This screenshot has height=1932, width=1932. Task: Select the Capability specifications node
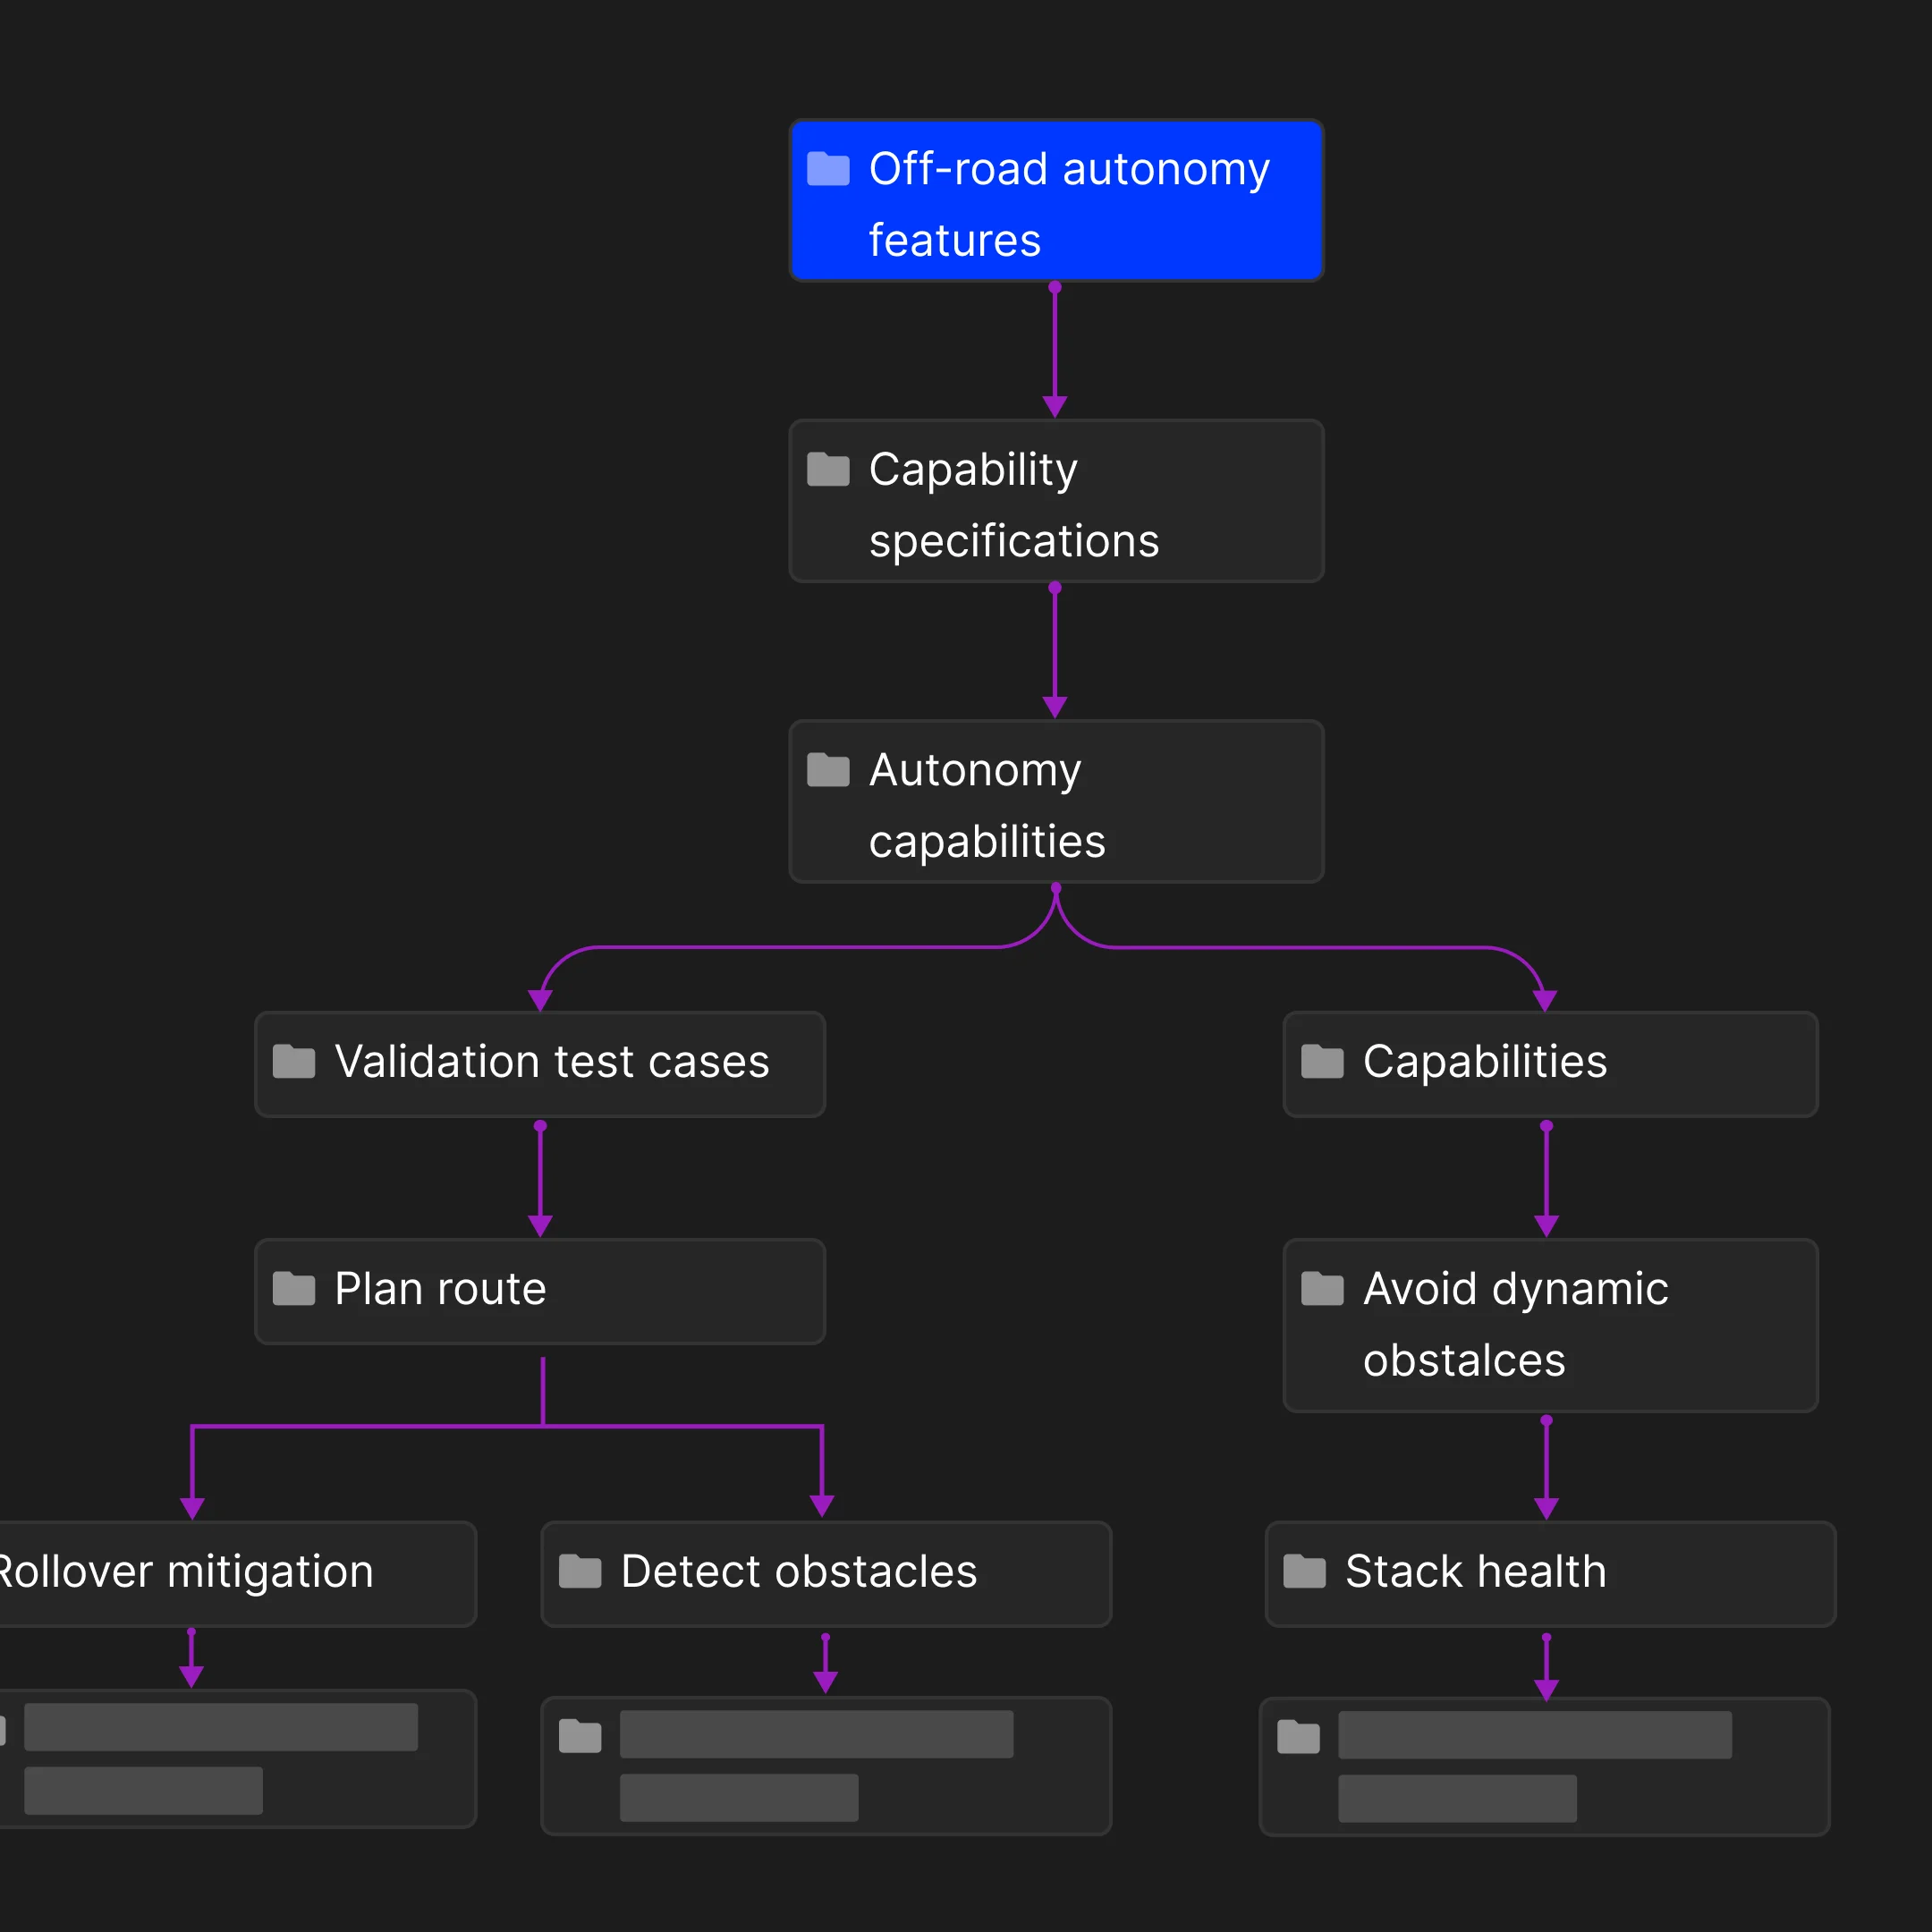(x=1056, y=501)
